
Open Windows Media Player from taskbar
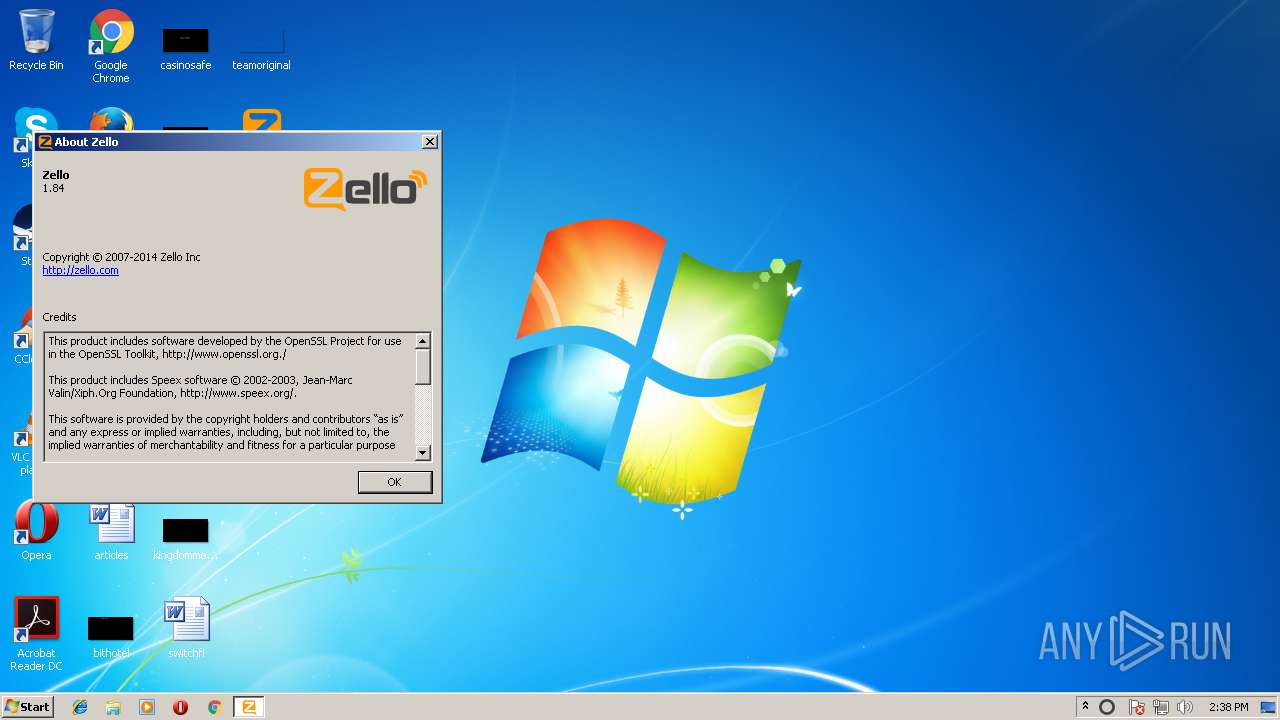(147, 707)
